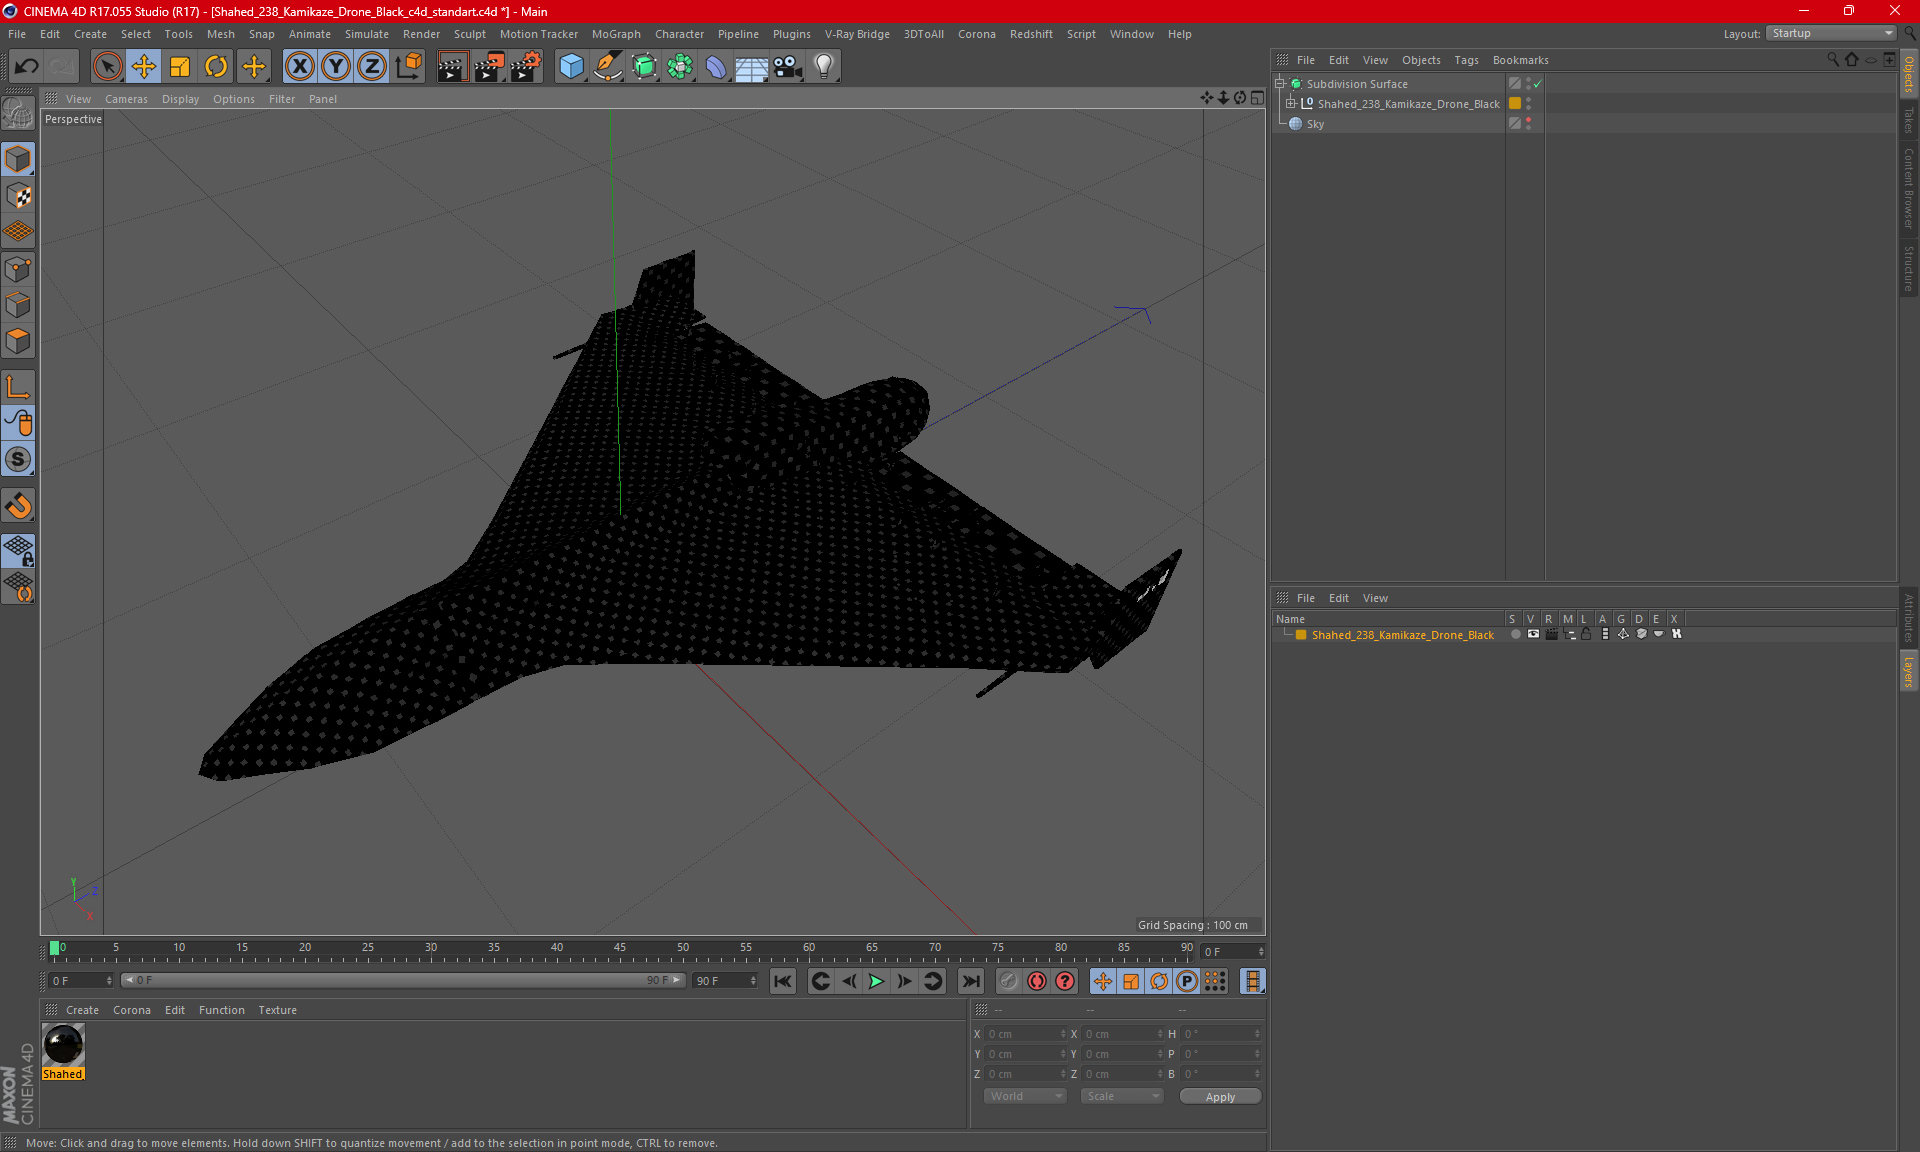Click the drone object's layer color swatch

(1515, 104)
